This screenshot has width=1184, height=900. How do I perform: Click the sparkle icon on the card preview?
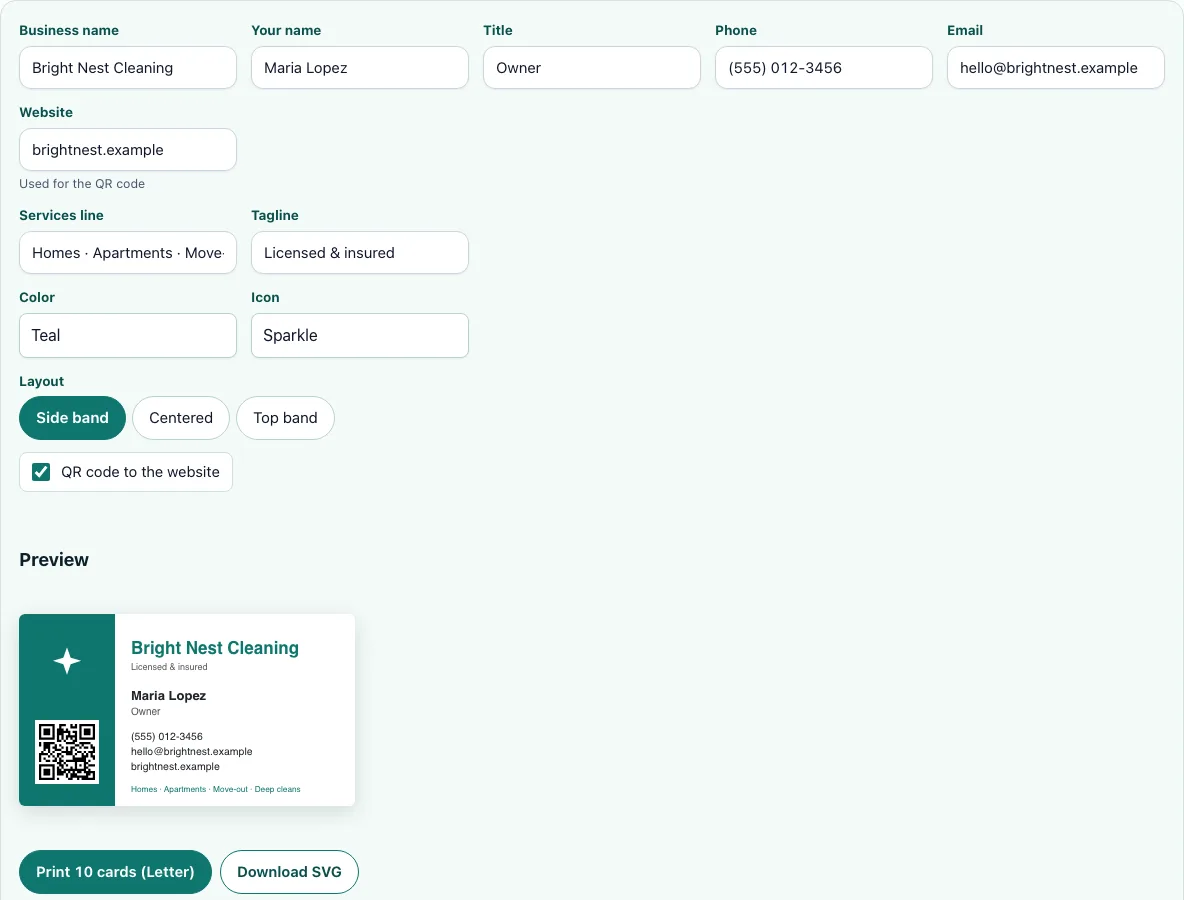coord(67,661)
